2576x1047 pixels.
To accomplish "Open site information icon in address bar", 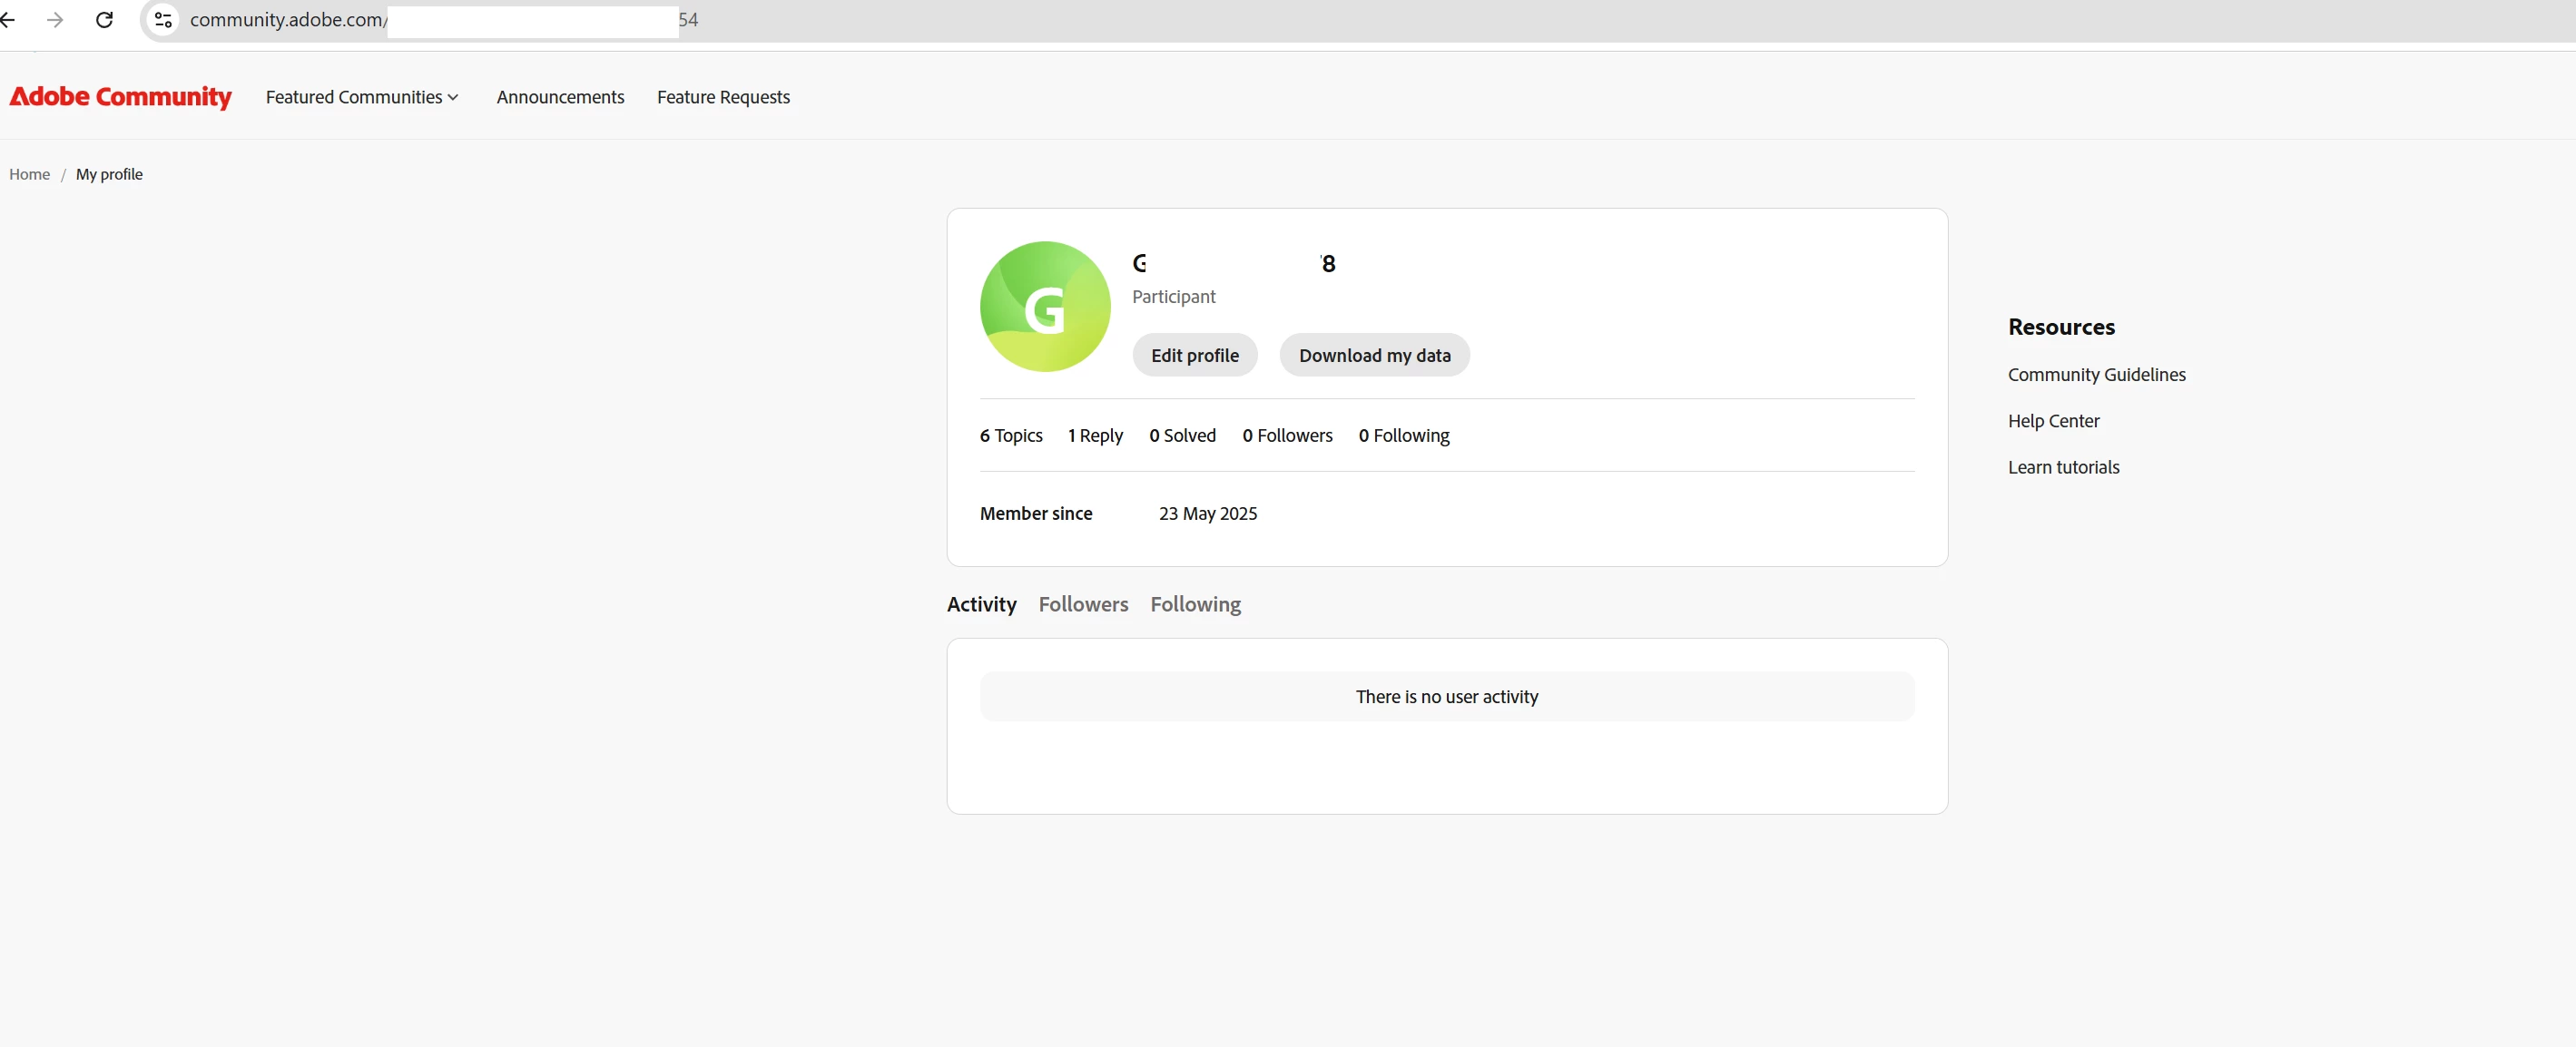I will pos(163,20).
